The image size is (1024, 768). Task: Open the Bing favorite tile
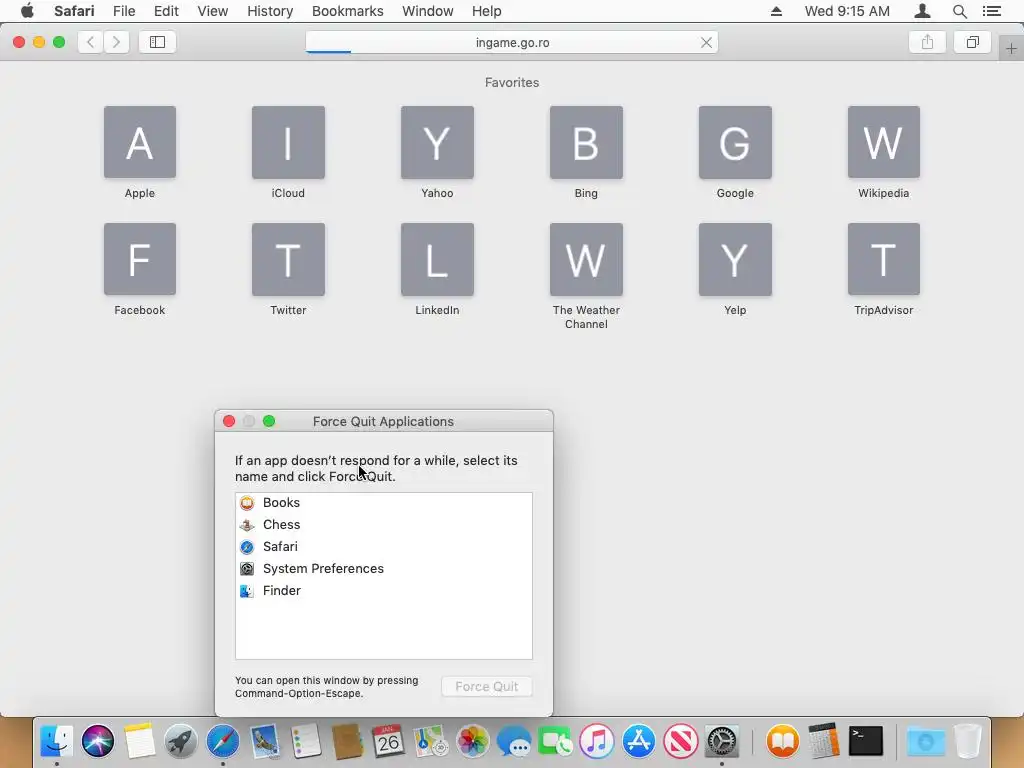(x=586, y=142)
